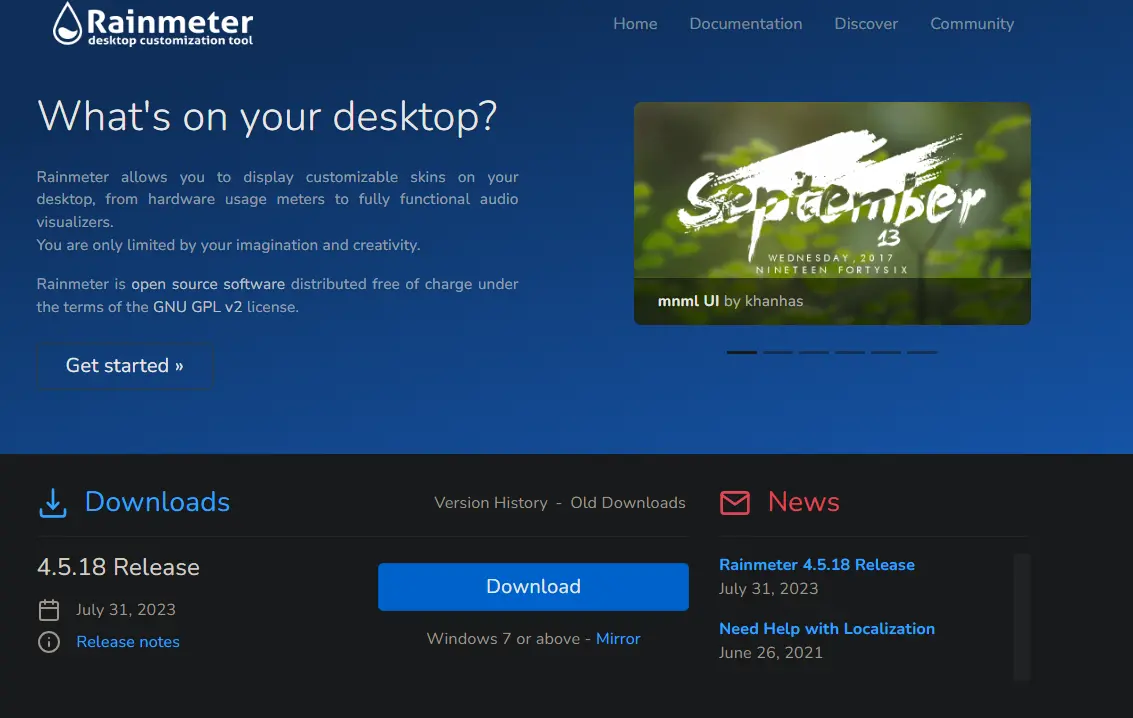Select the fourth carousel slide indicator
This screenshot has height=718, width=1133.
(x=850, y=352)
